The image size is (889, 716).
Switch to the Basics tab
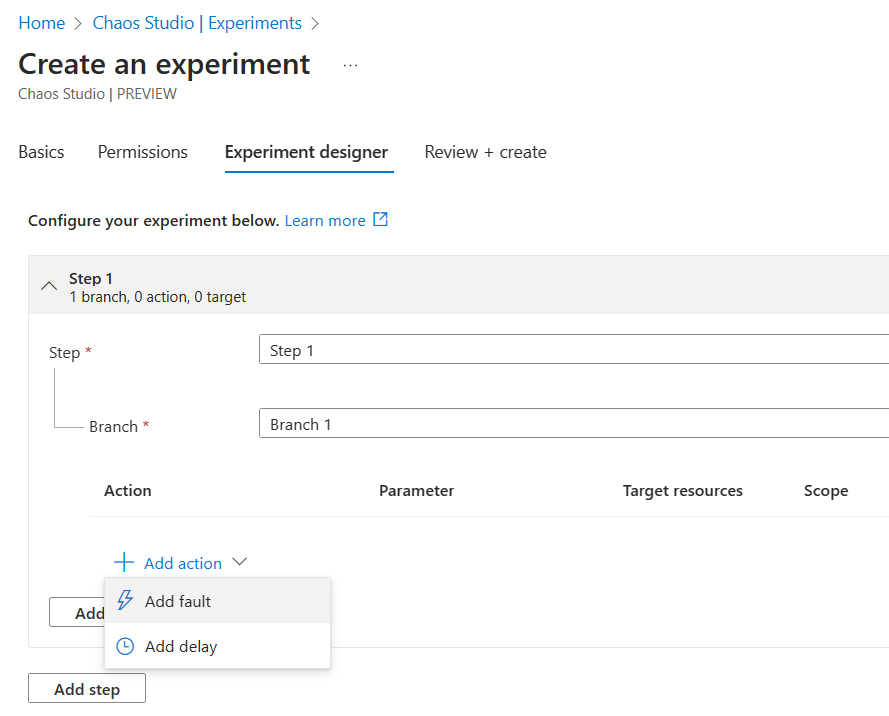[41, 152]
